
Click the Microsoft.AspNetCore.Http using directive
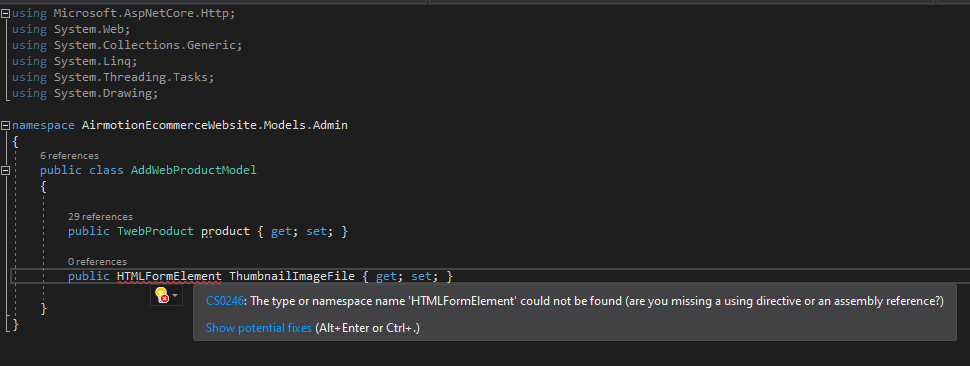(145, 13)
